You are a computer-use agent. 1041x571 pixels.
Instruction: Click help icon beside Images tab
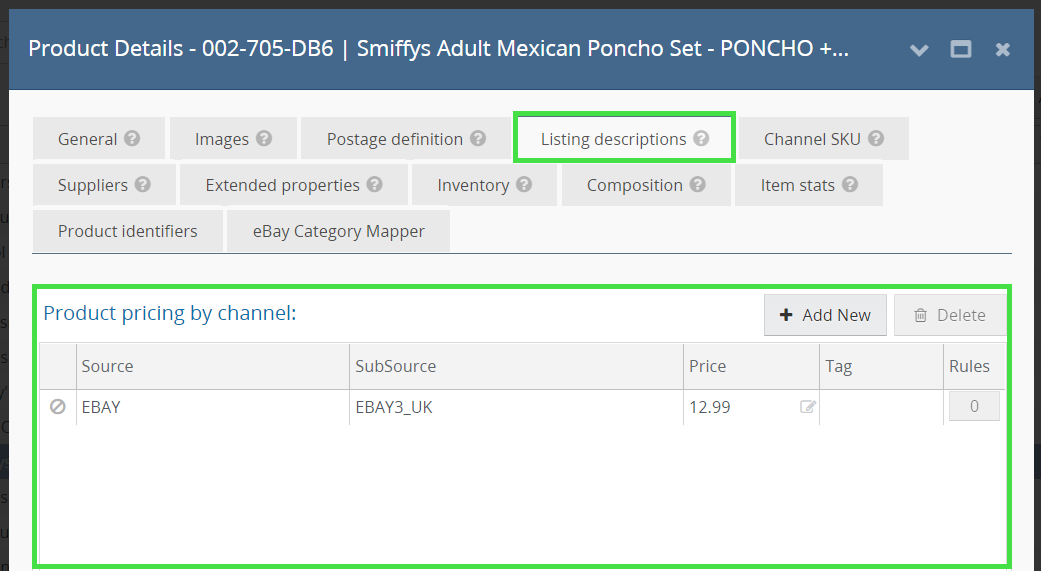click(x=263, y=139)
